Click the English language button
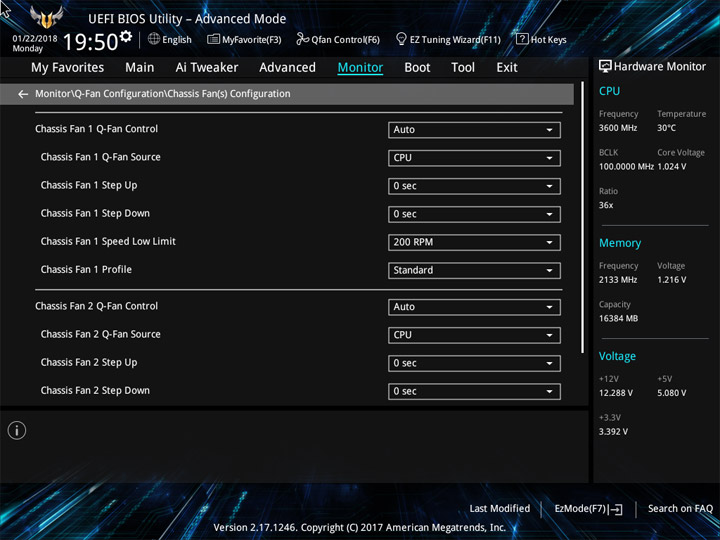 coord(170,39)
